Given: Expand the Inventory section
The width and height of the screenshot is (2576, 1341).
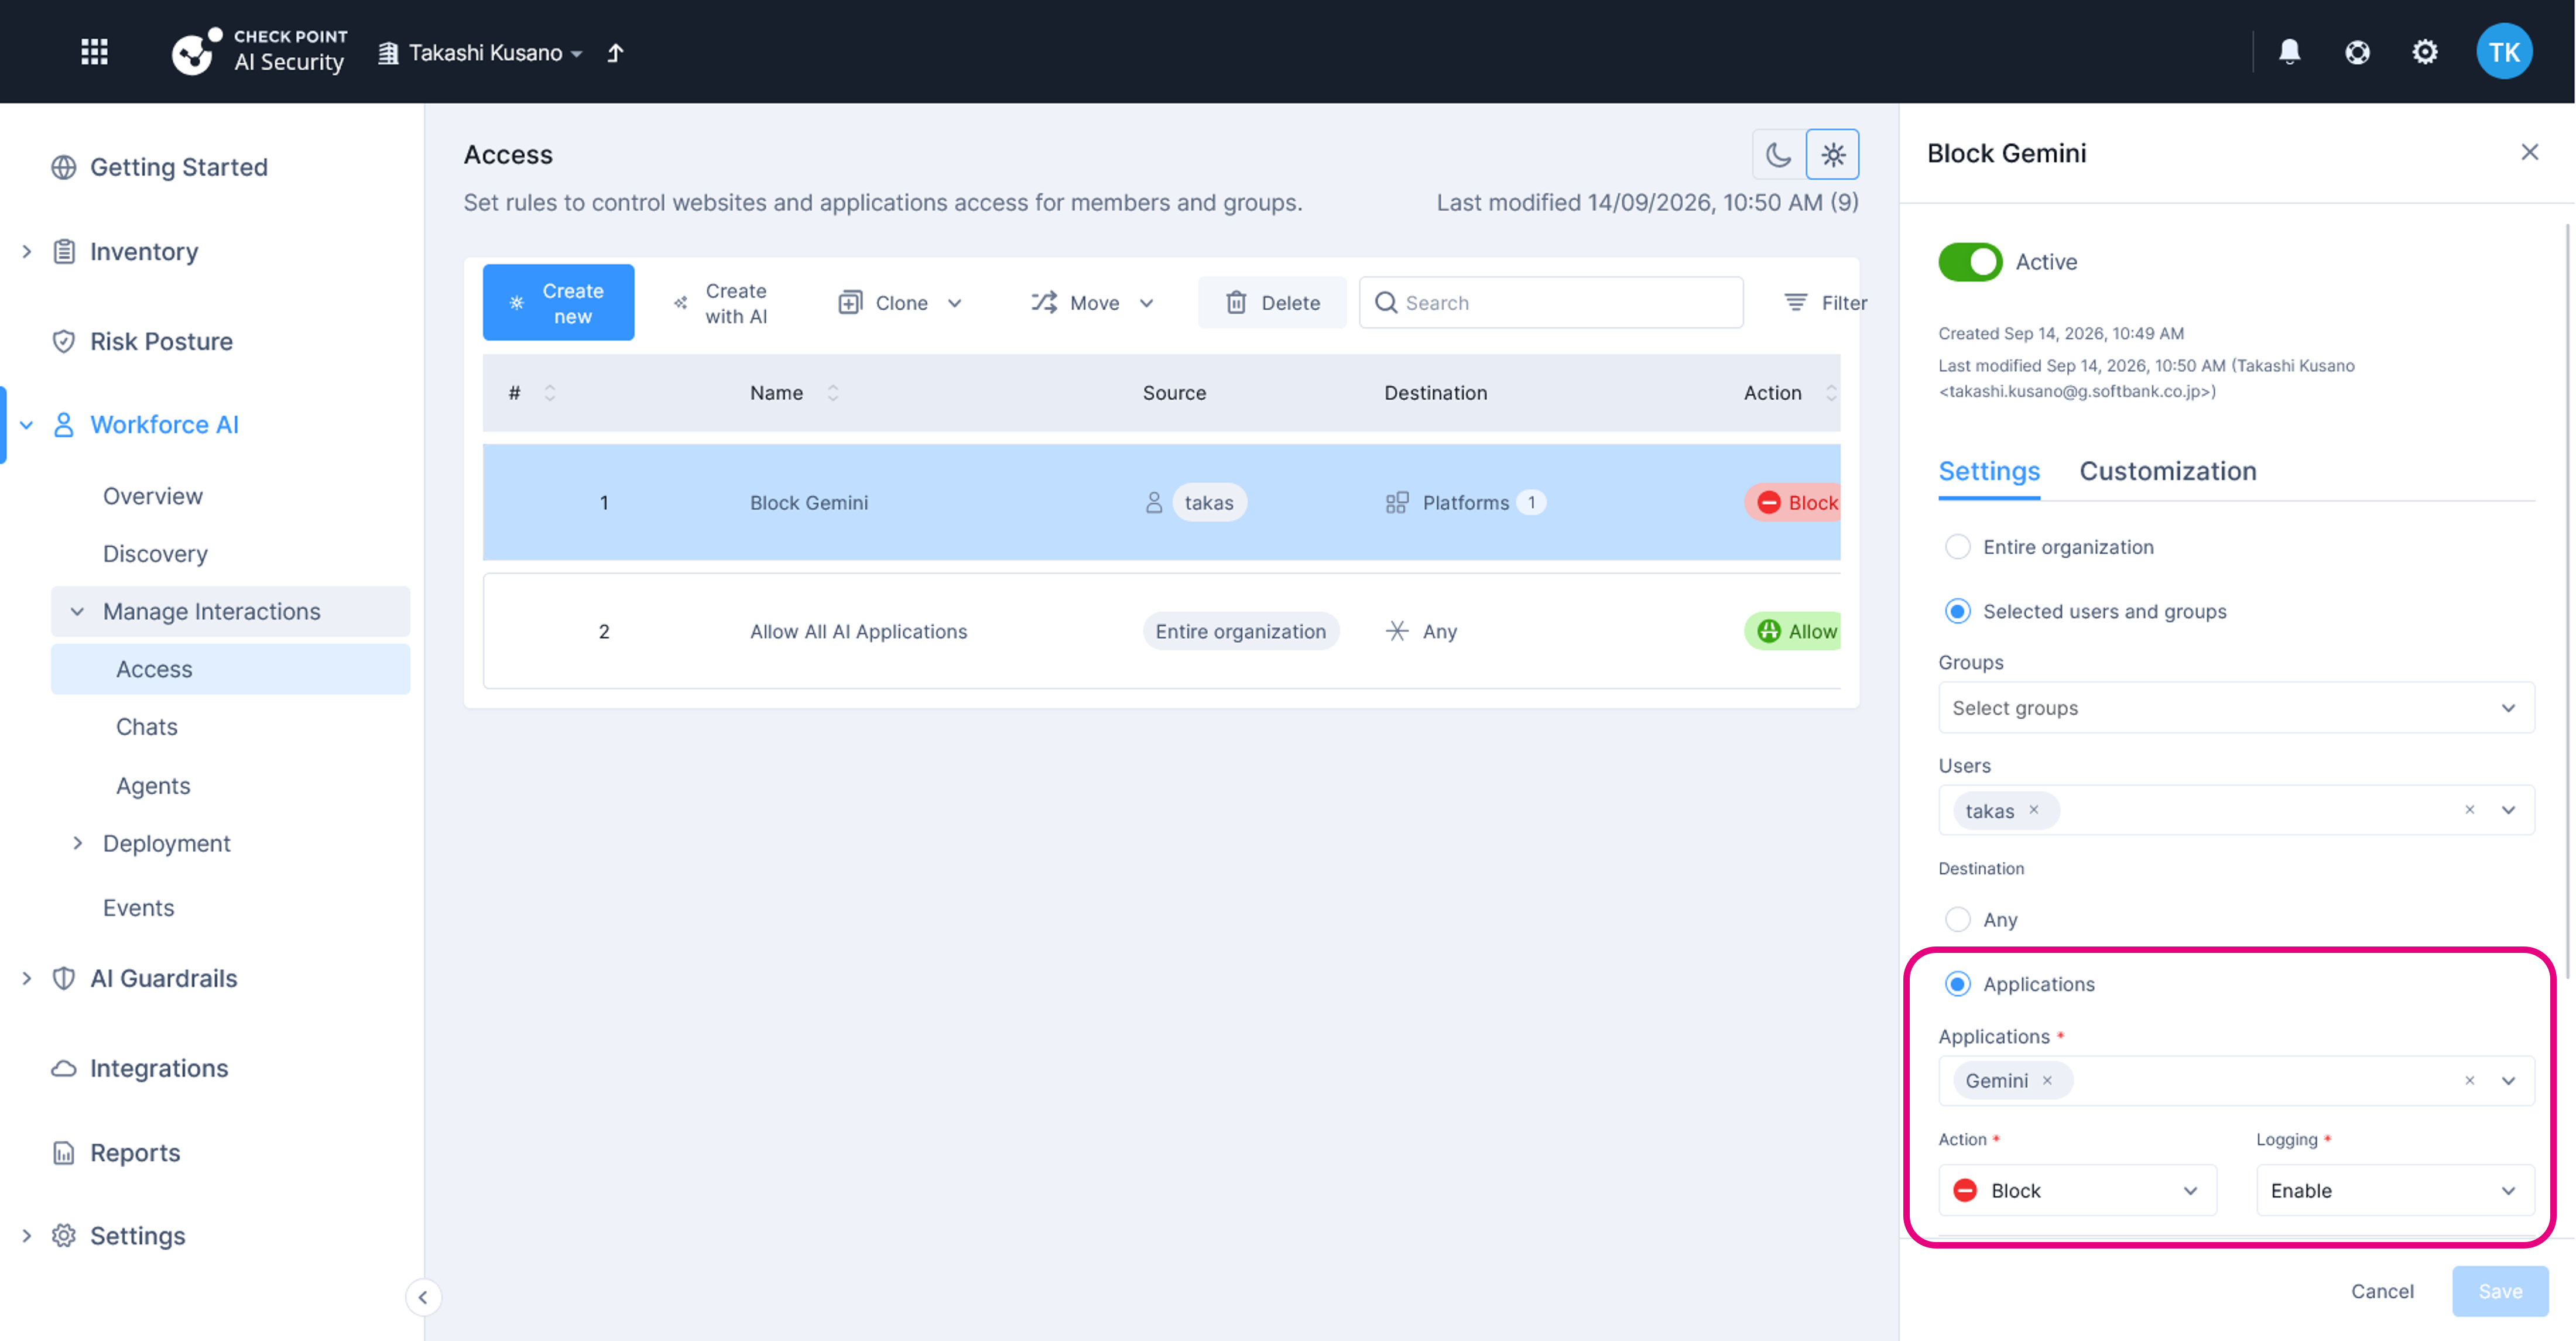Looking at the screenshot, I should [x=27, y=252].
